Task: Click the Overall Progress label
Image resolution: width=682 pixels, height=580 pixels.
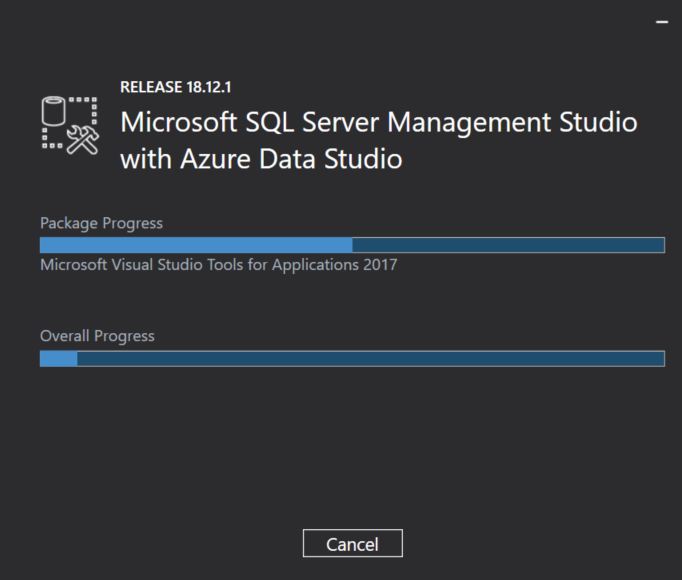Action: click(97, 336)
